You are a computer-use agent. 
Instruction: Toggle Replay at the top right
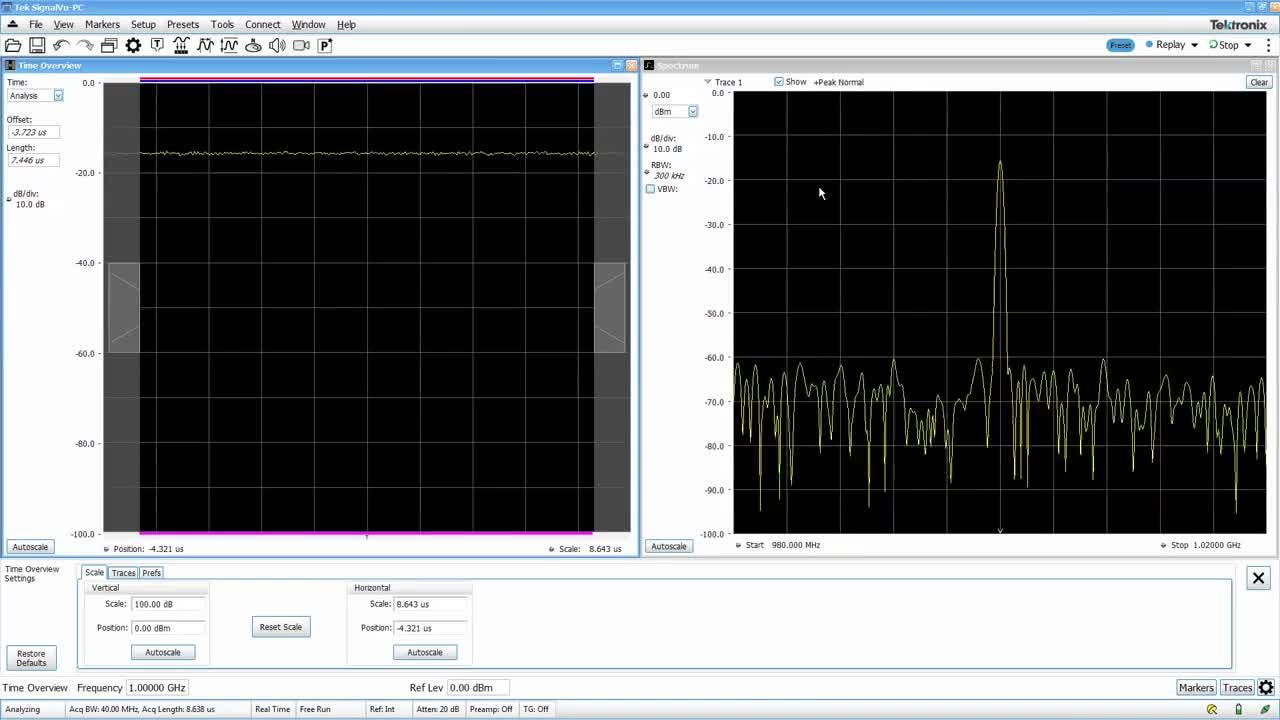[x=1170, y=44]
